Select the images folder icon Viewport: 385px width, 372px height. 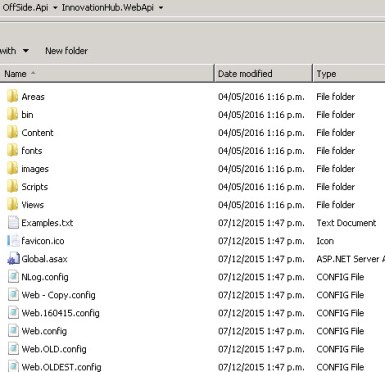(12, 168)
